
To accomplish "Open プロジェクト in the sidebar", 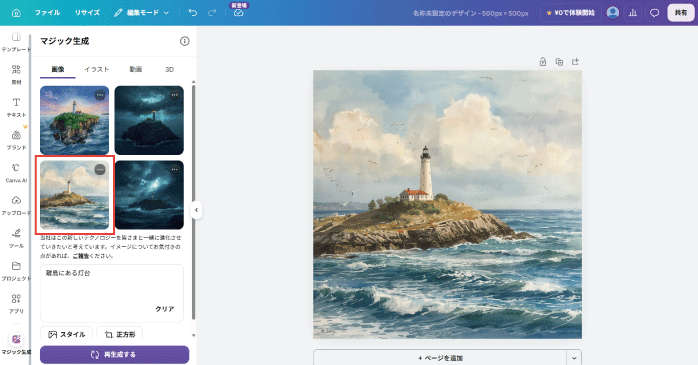I will coord(16,271).
